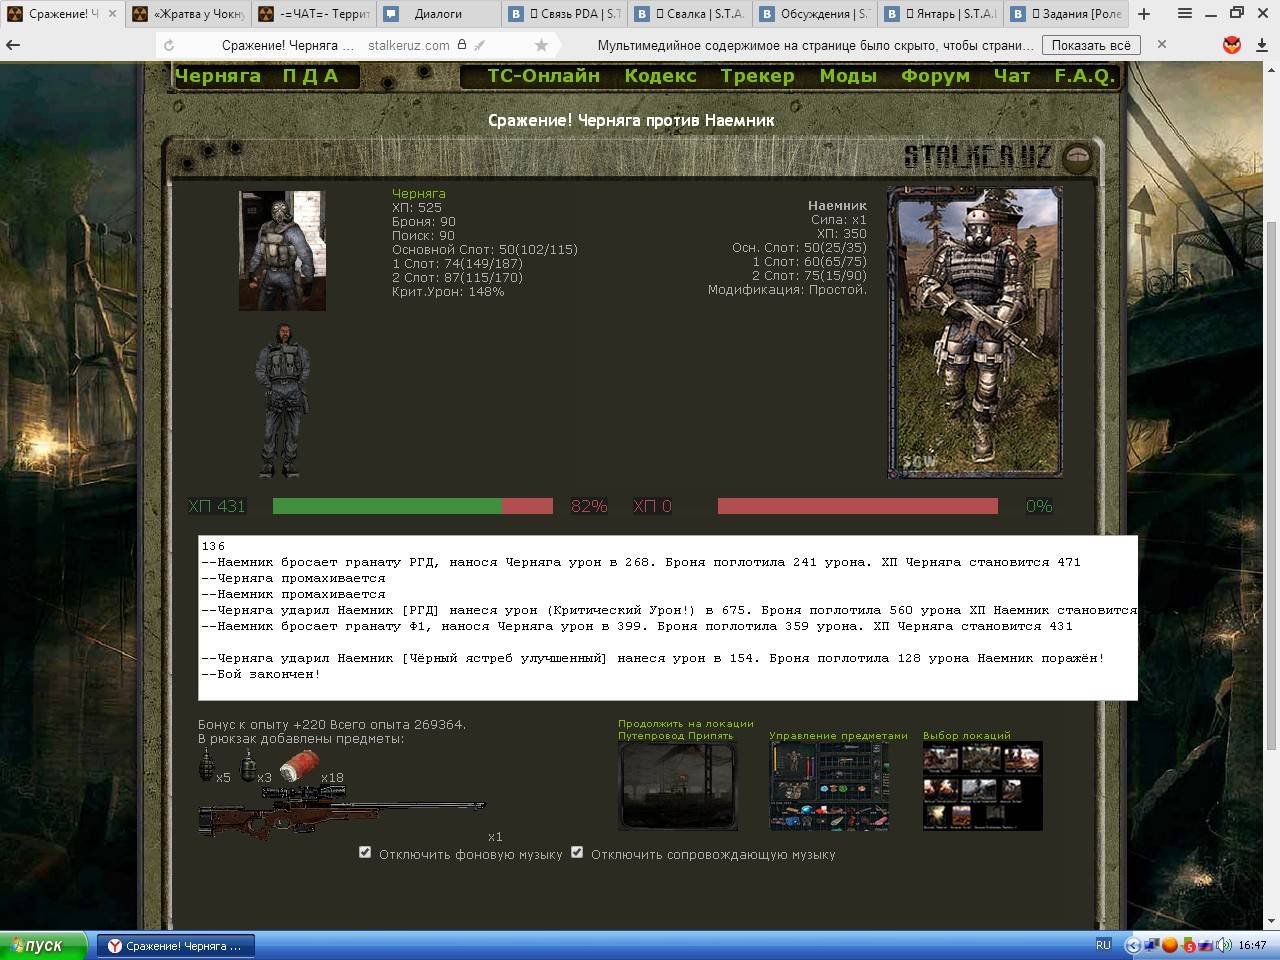Open 'Управление предметами' inventory thumbnail
This screenshot has width=1280, height=960.
[829, 786]
